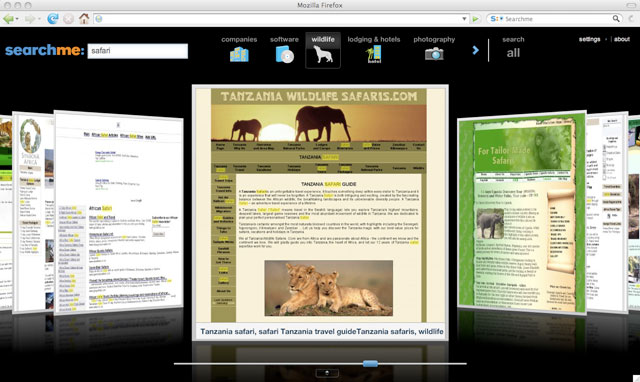Open the African Safari results page thumbnail
Screen dimensions: 640x382
pos(119,212)
